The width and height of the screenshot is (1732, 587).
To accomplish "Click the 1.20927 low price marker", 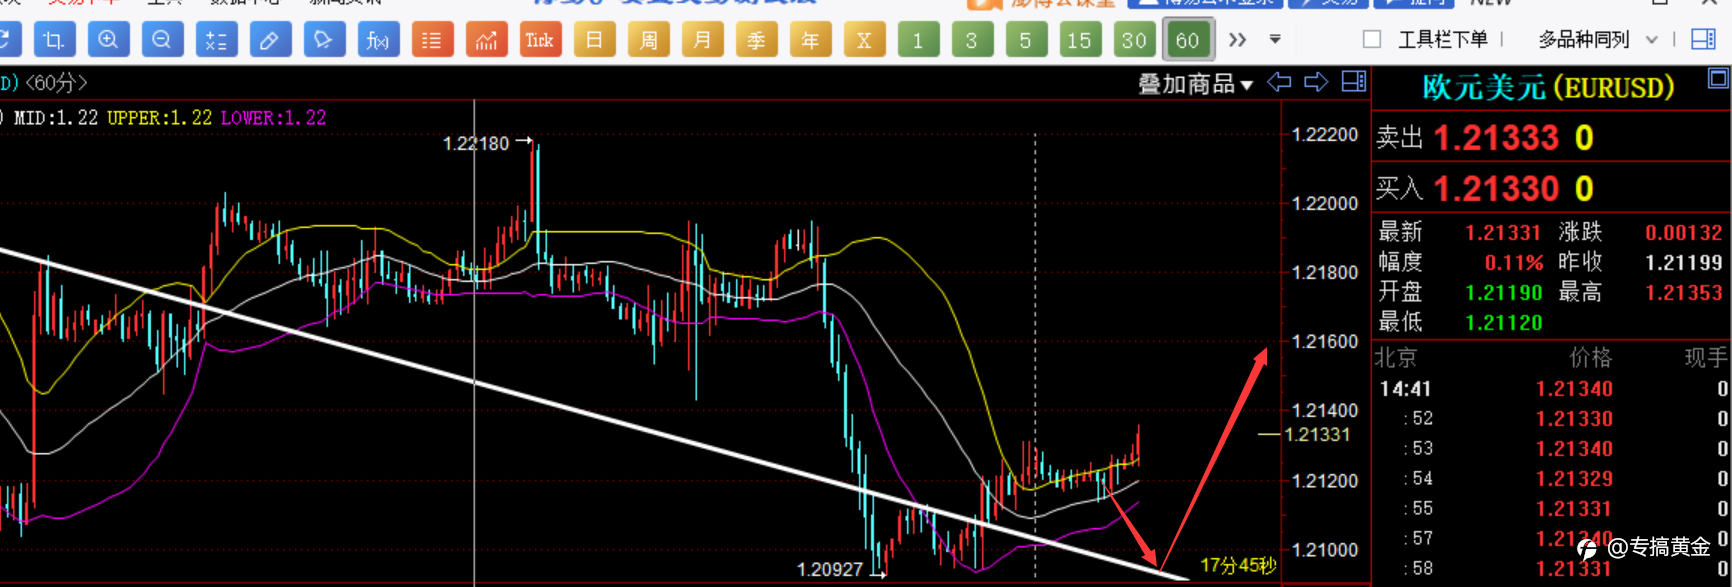I will pos(829,569).
